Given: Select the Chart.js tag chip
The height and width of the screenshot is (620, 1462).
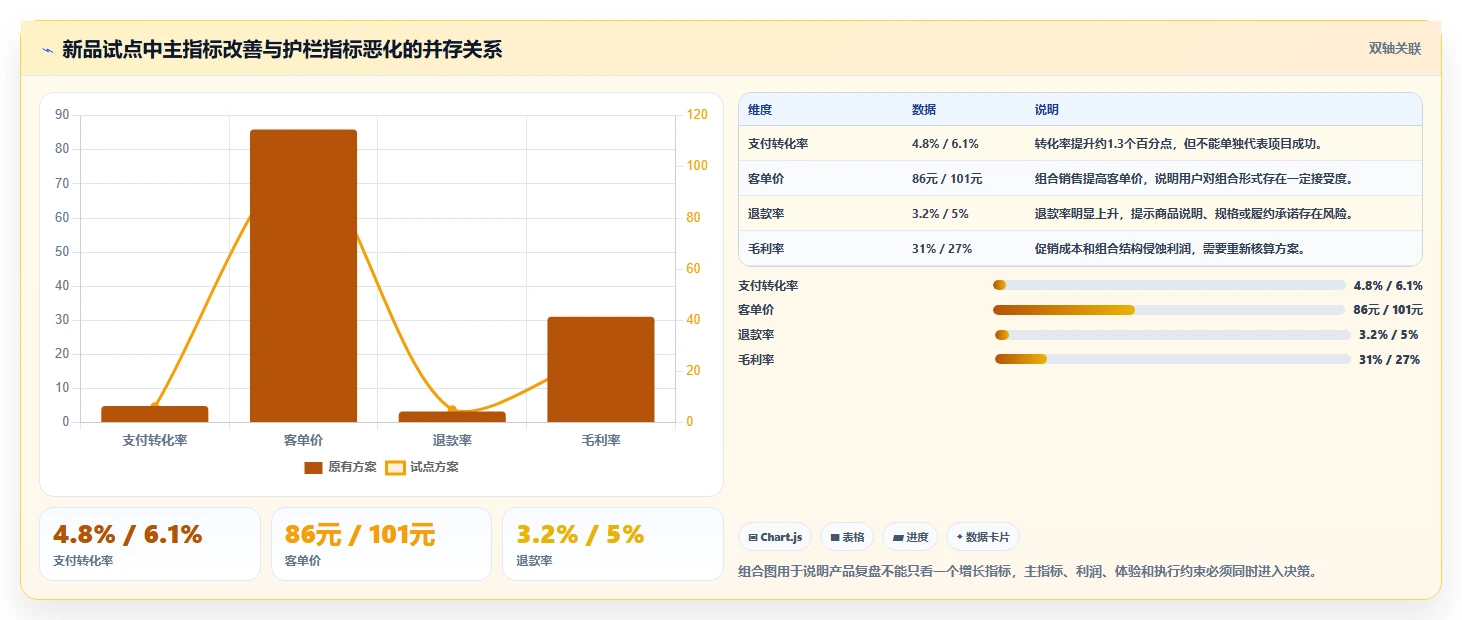Looking at the screenshot, I should pos(775,537).
